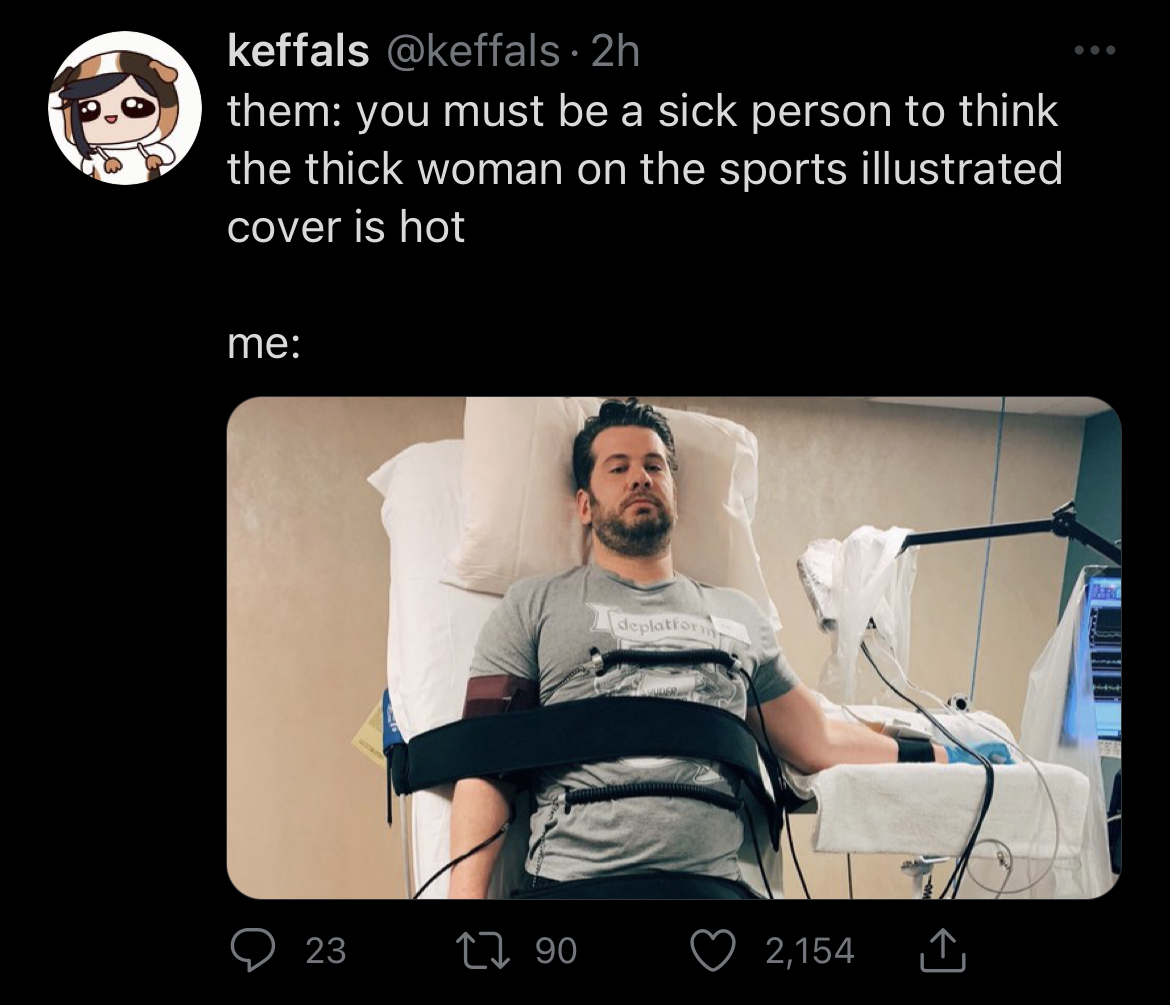This screenshot has width=1170, height=1005.
Task: Like the tweet with the heart icon
Action: [x=713, y=951]
